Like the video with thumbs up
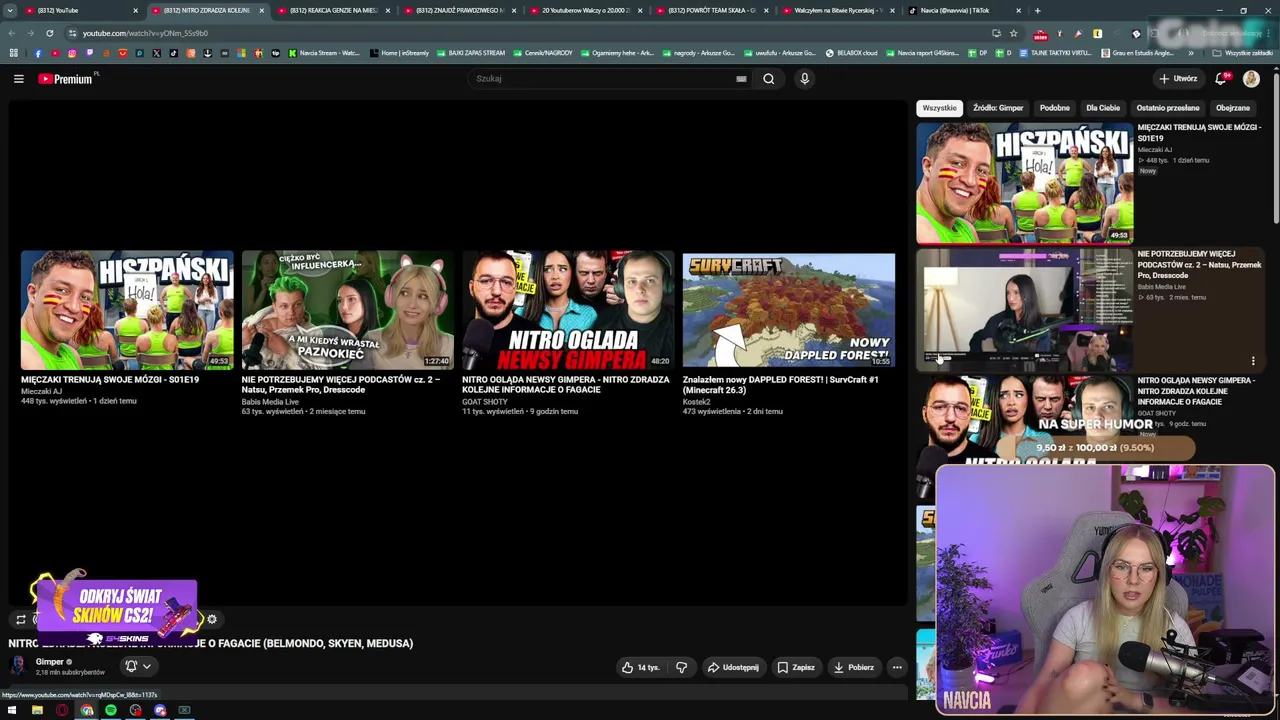The width and height of the screenshot is (1280, 720). [639, 667]
